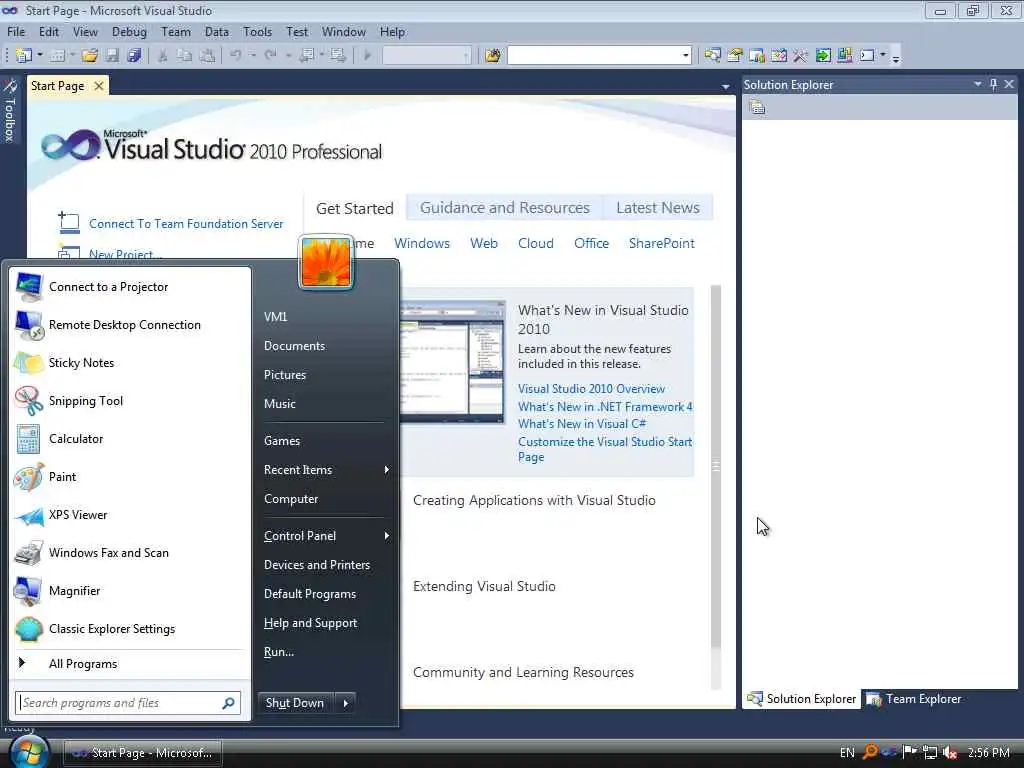The image size is (1024, 768).
Task: Open What's New in Visual C# link
Action: (x=582, y=424)
